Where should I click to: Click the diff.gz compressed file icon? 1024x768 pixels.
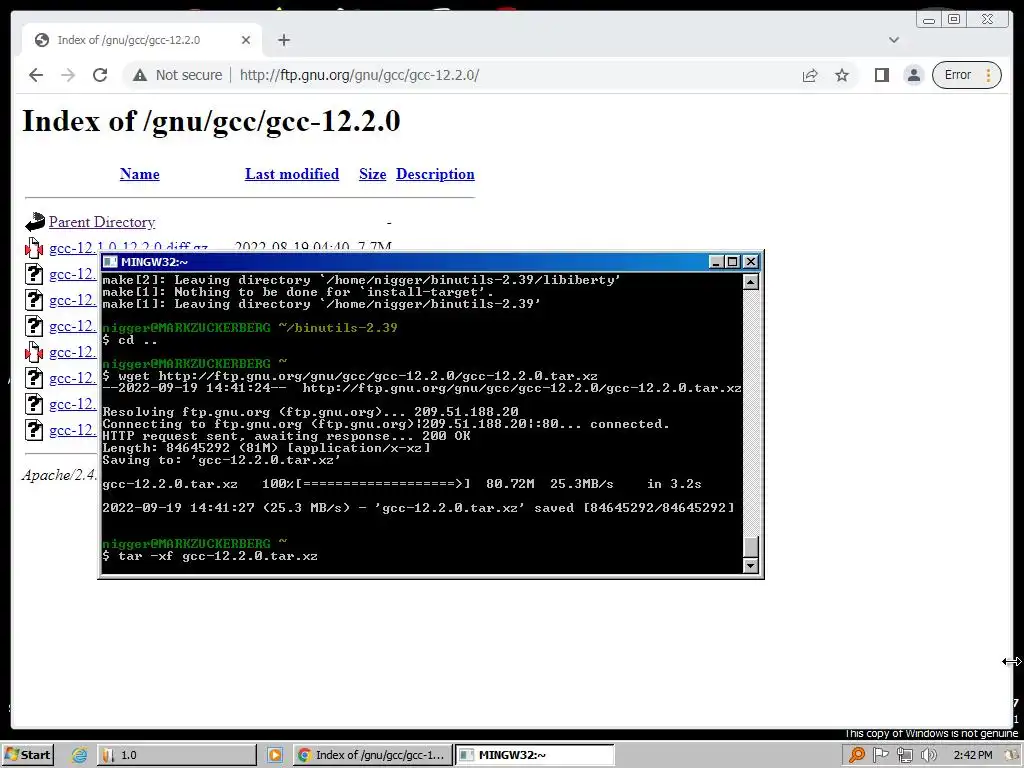click(x=34, y=249)
